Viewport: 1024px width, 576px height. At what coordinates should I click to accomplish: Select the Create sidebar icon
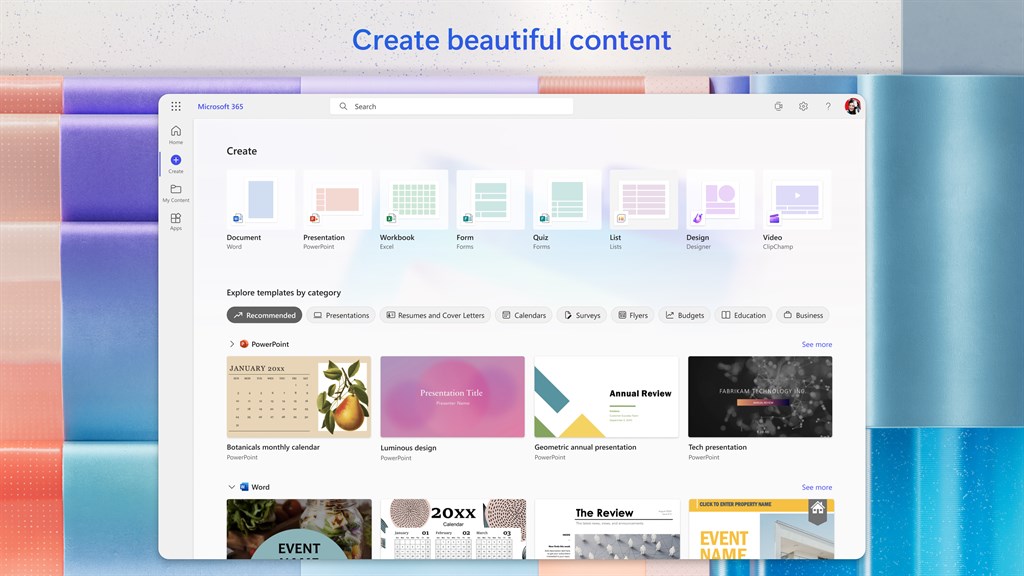[176, 163]
